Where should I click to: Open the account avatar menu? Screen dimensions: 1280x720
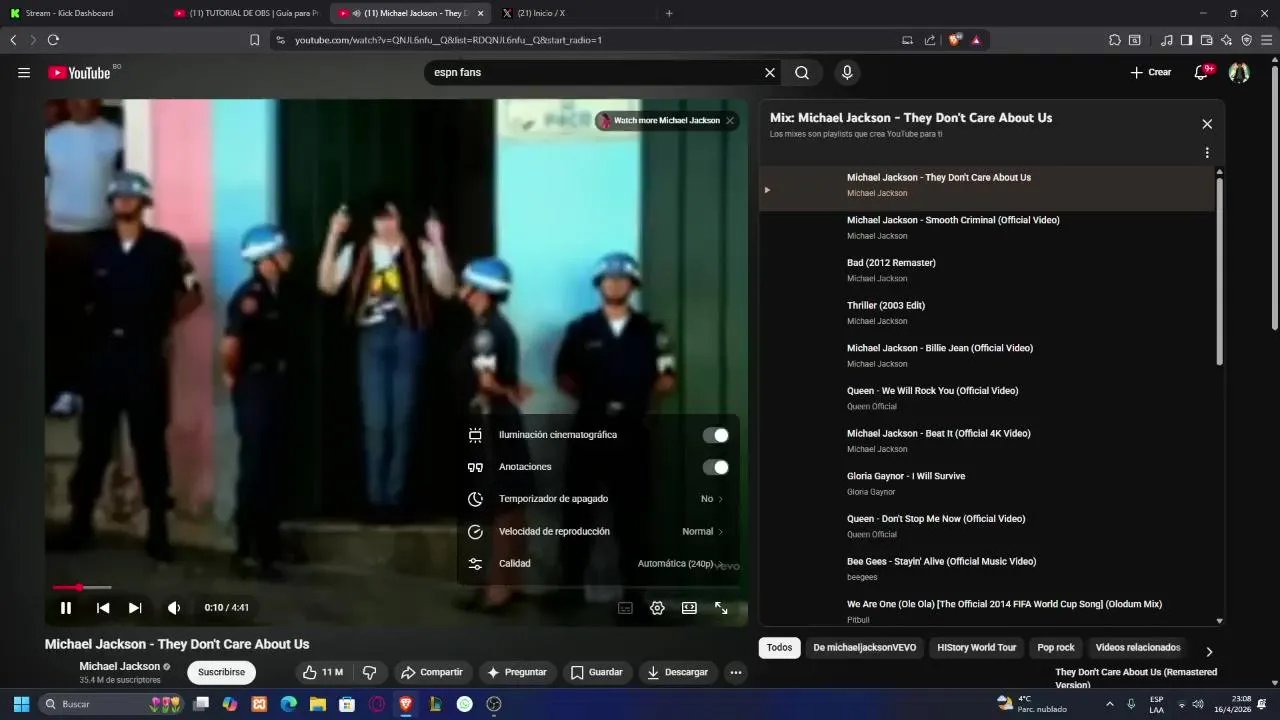pos(1239,72)
